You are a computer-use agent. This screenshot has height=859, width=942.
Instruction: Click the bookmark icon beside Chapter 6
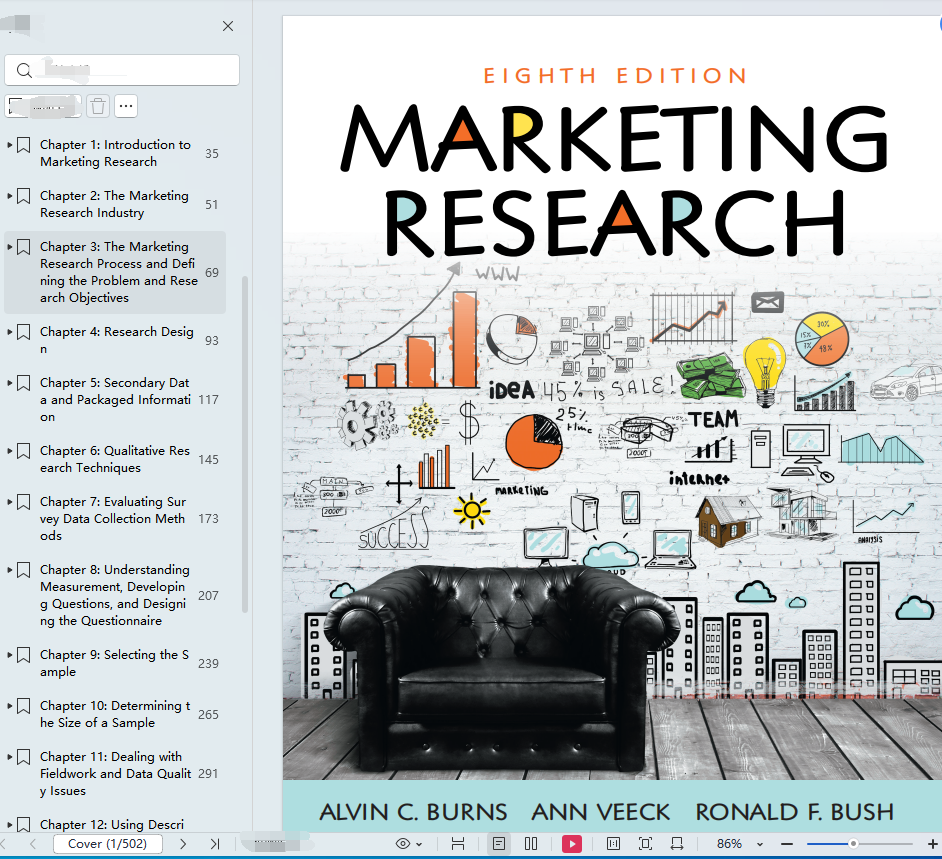[23, 451]
